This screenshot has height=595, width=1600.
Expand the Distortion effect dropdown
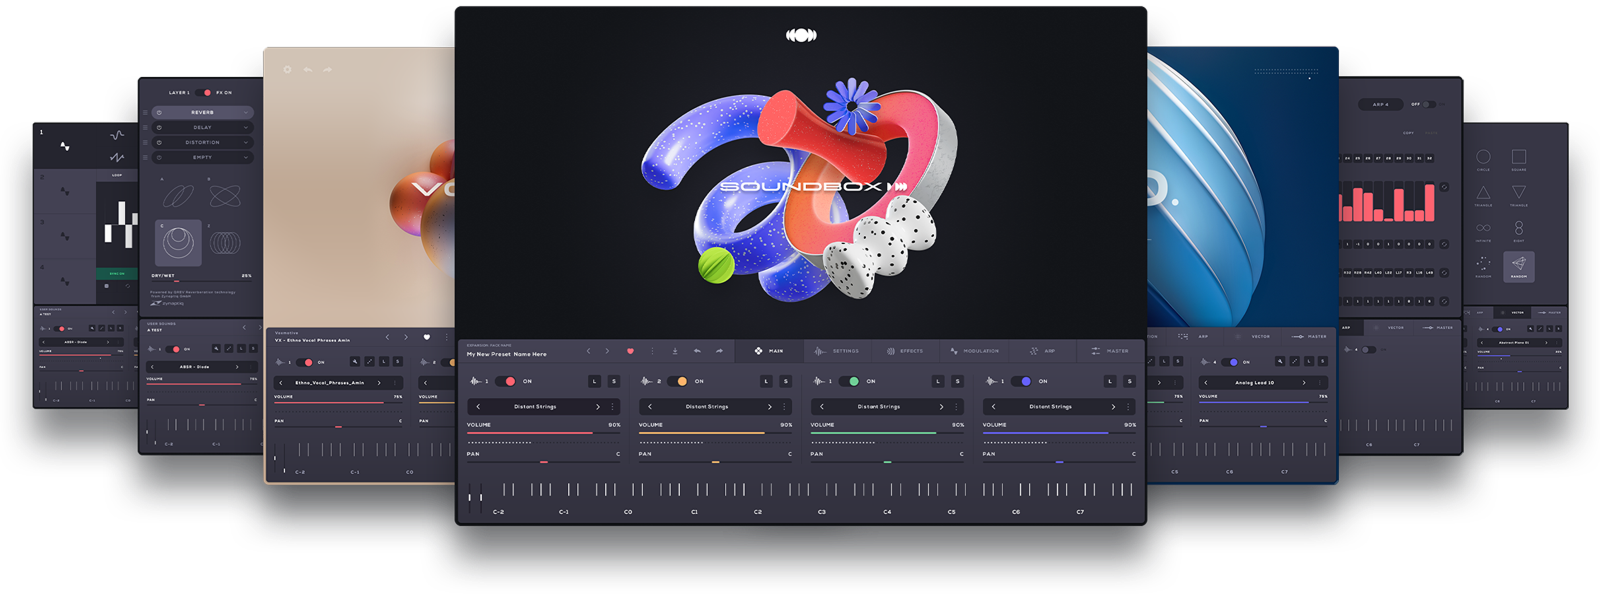203,142
